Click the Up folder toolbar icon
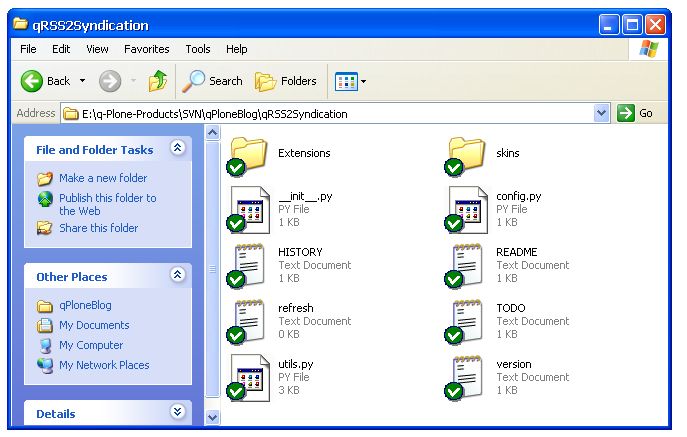Image resolution: width=687 pixels, height=437 pixels. click(158, 81)
